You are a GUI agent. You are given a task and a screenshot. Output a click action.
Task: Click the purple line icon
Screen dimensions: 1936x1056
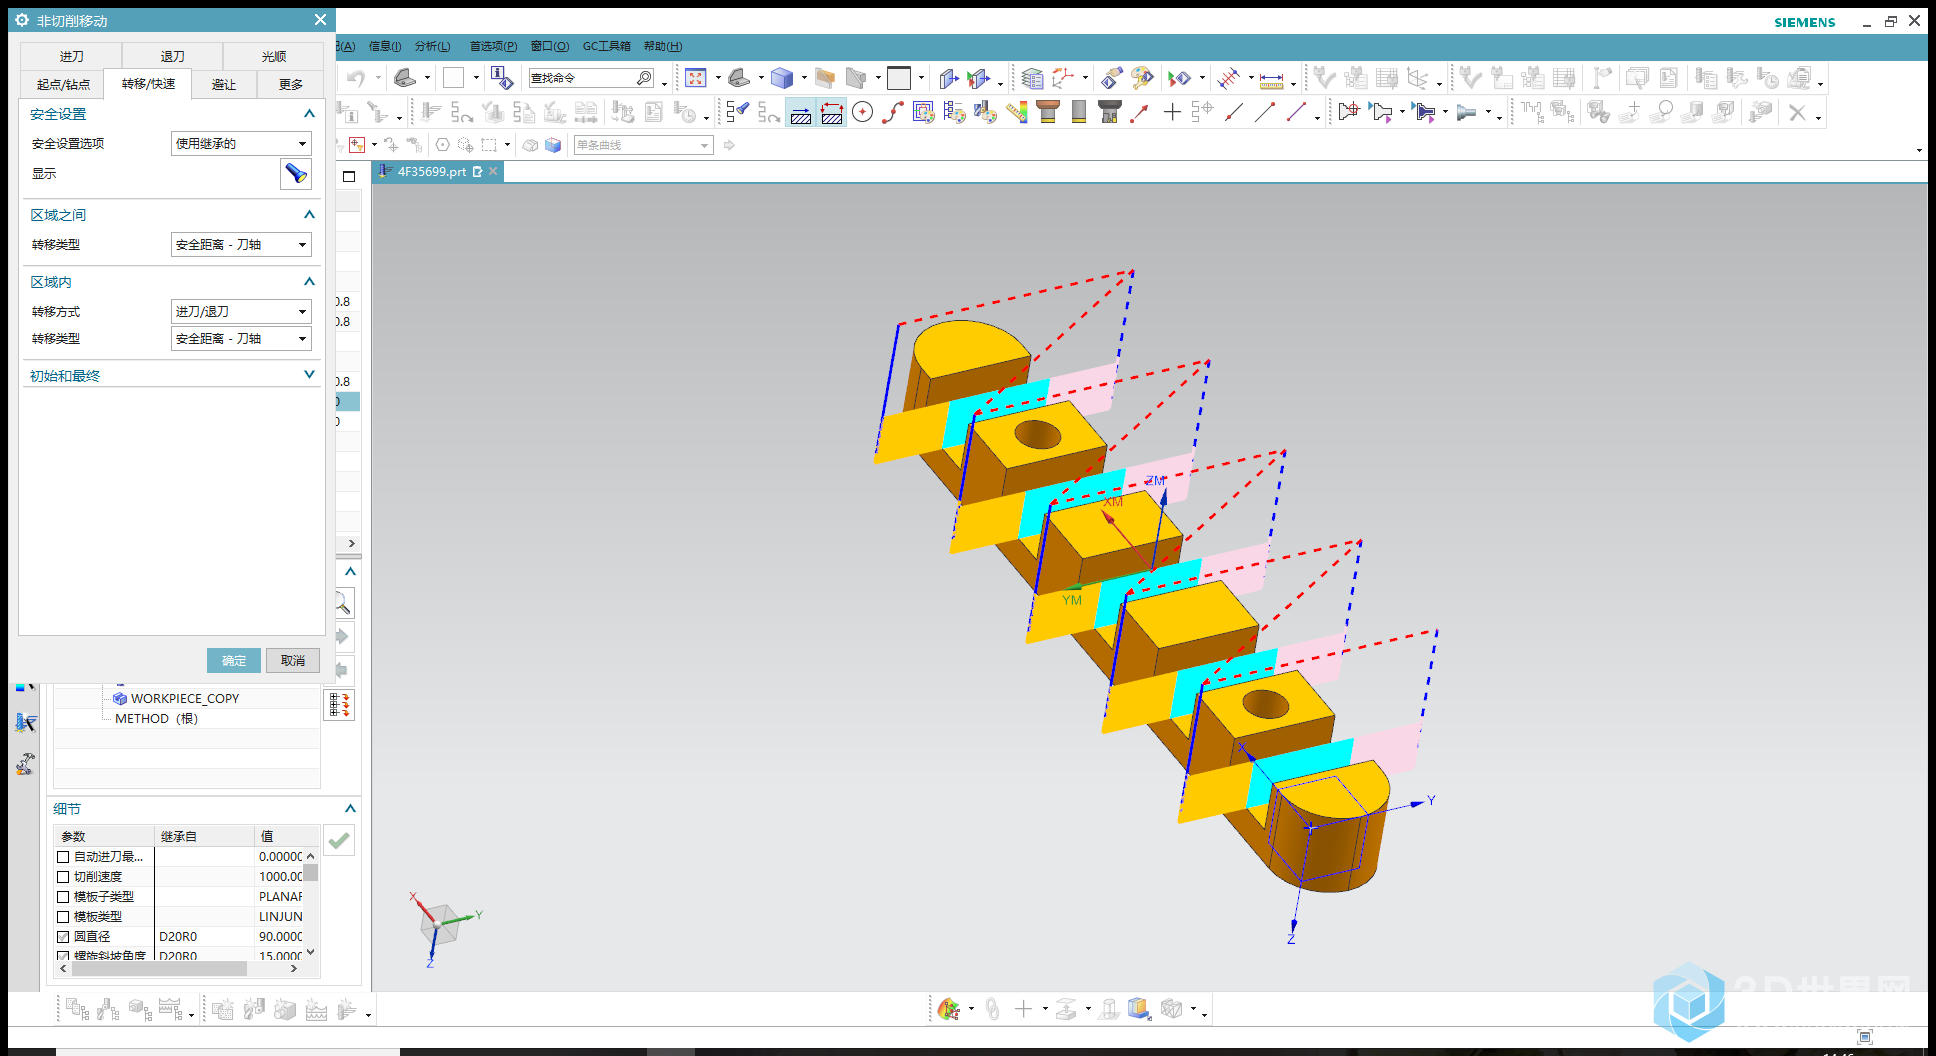[x=1297, y=112]
